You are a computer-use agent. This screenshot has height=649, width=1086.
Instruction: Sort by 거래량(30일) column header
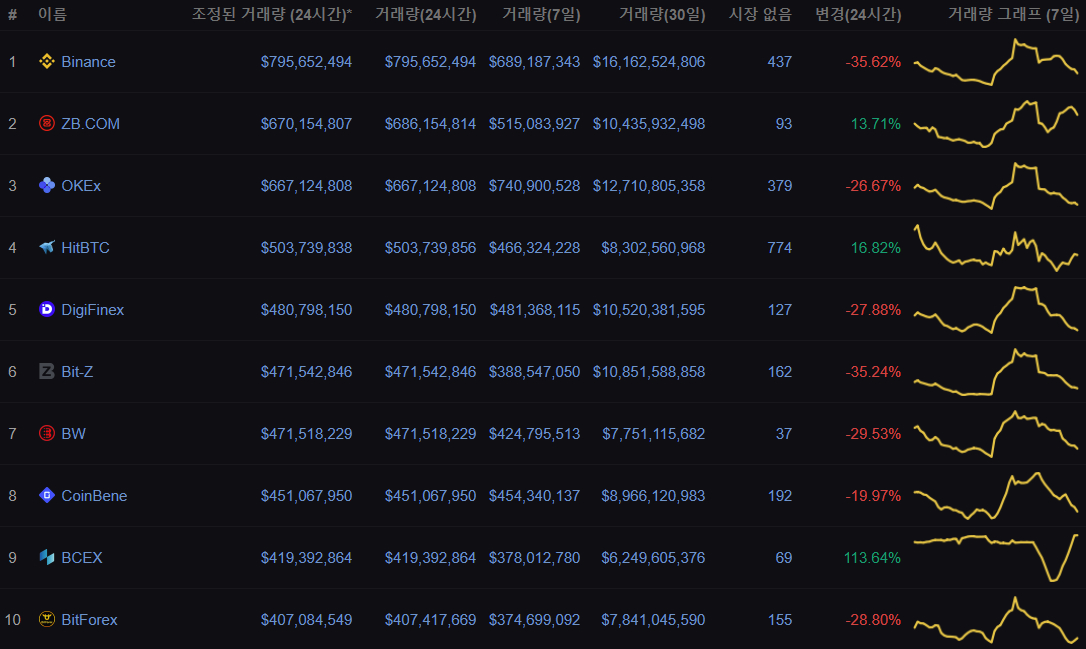(x=661, y=14)
